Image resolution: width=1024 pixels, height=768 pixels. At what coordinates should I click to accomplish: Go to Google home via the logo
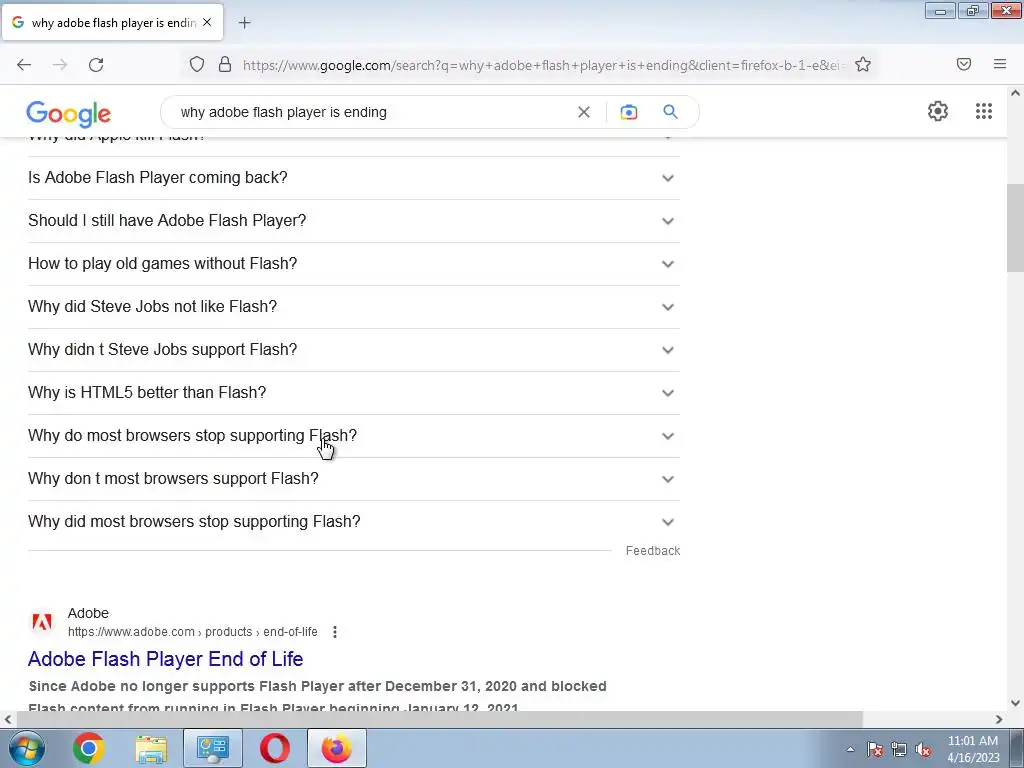[69, 114]
